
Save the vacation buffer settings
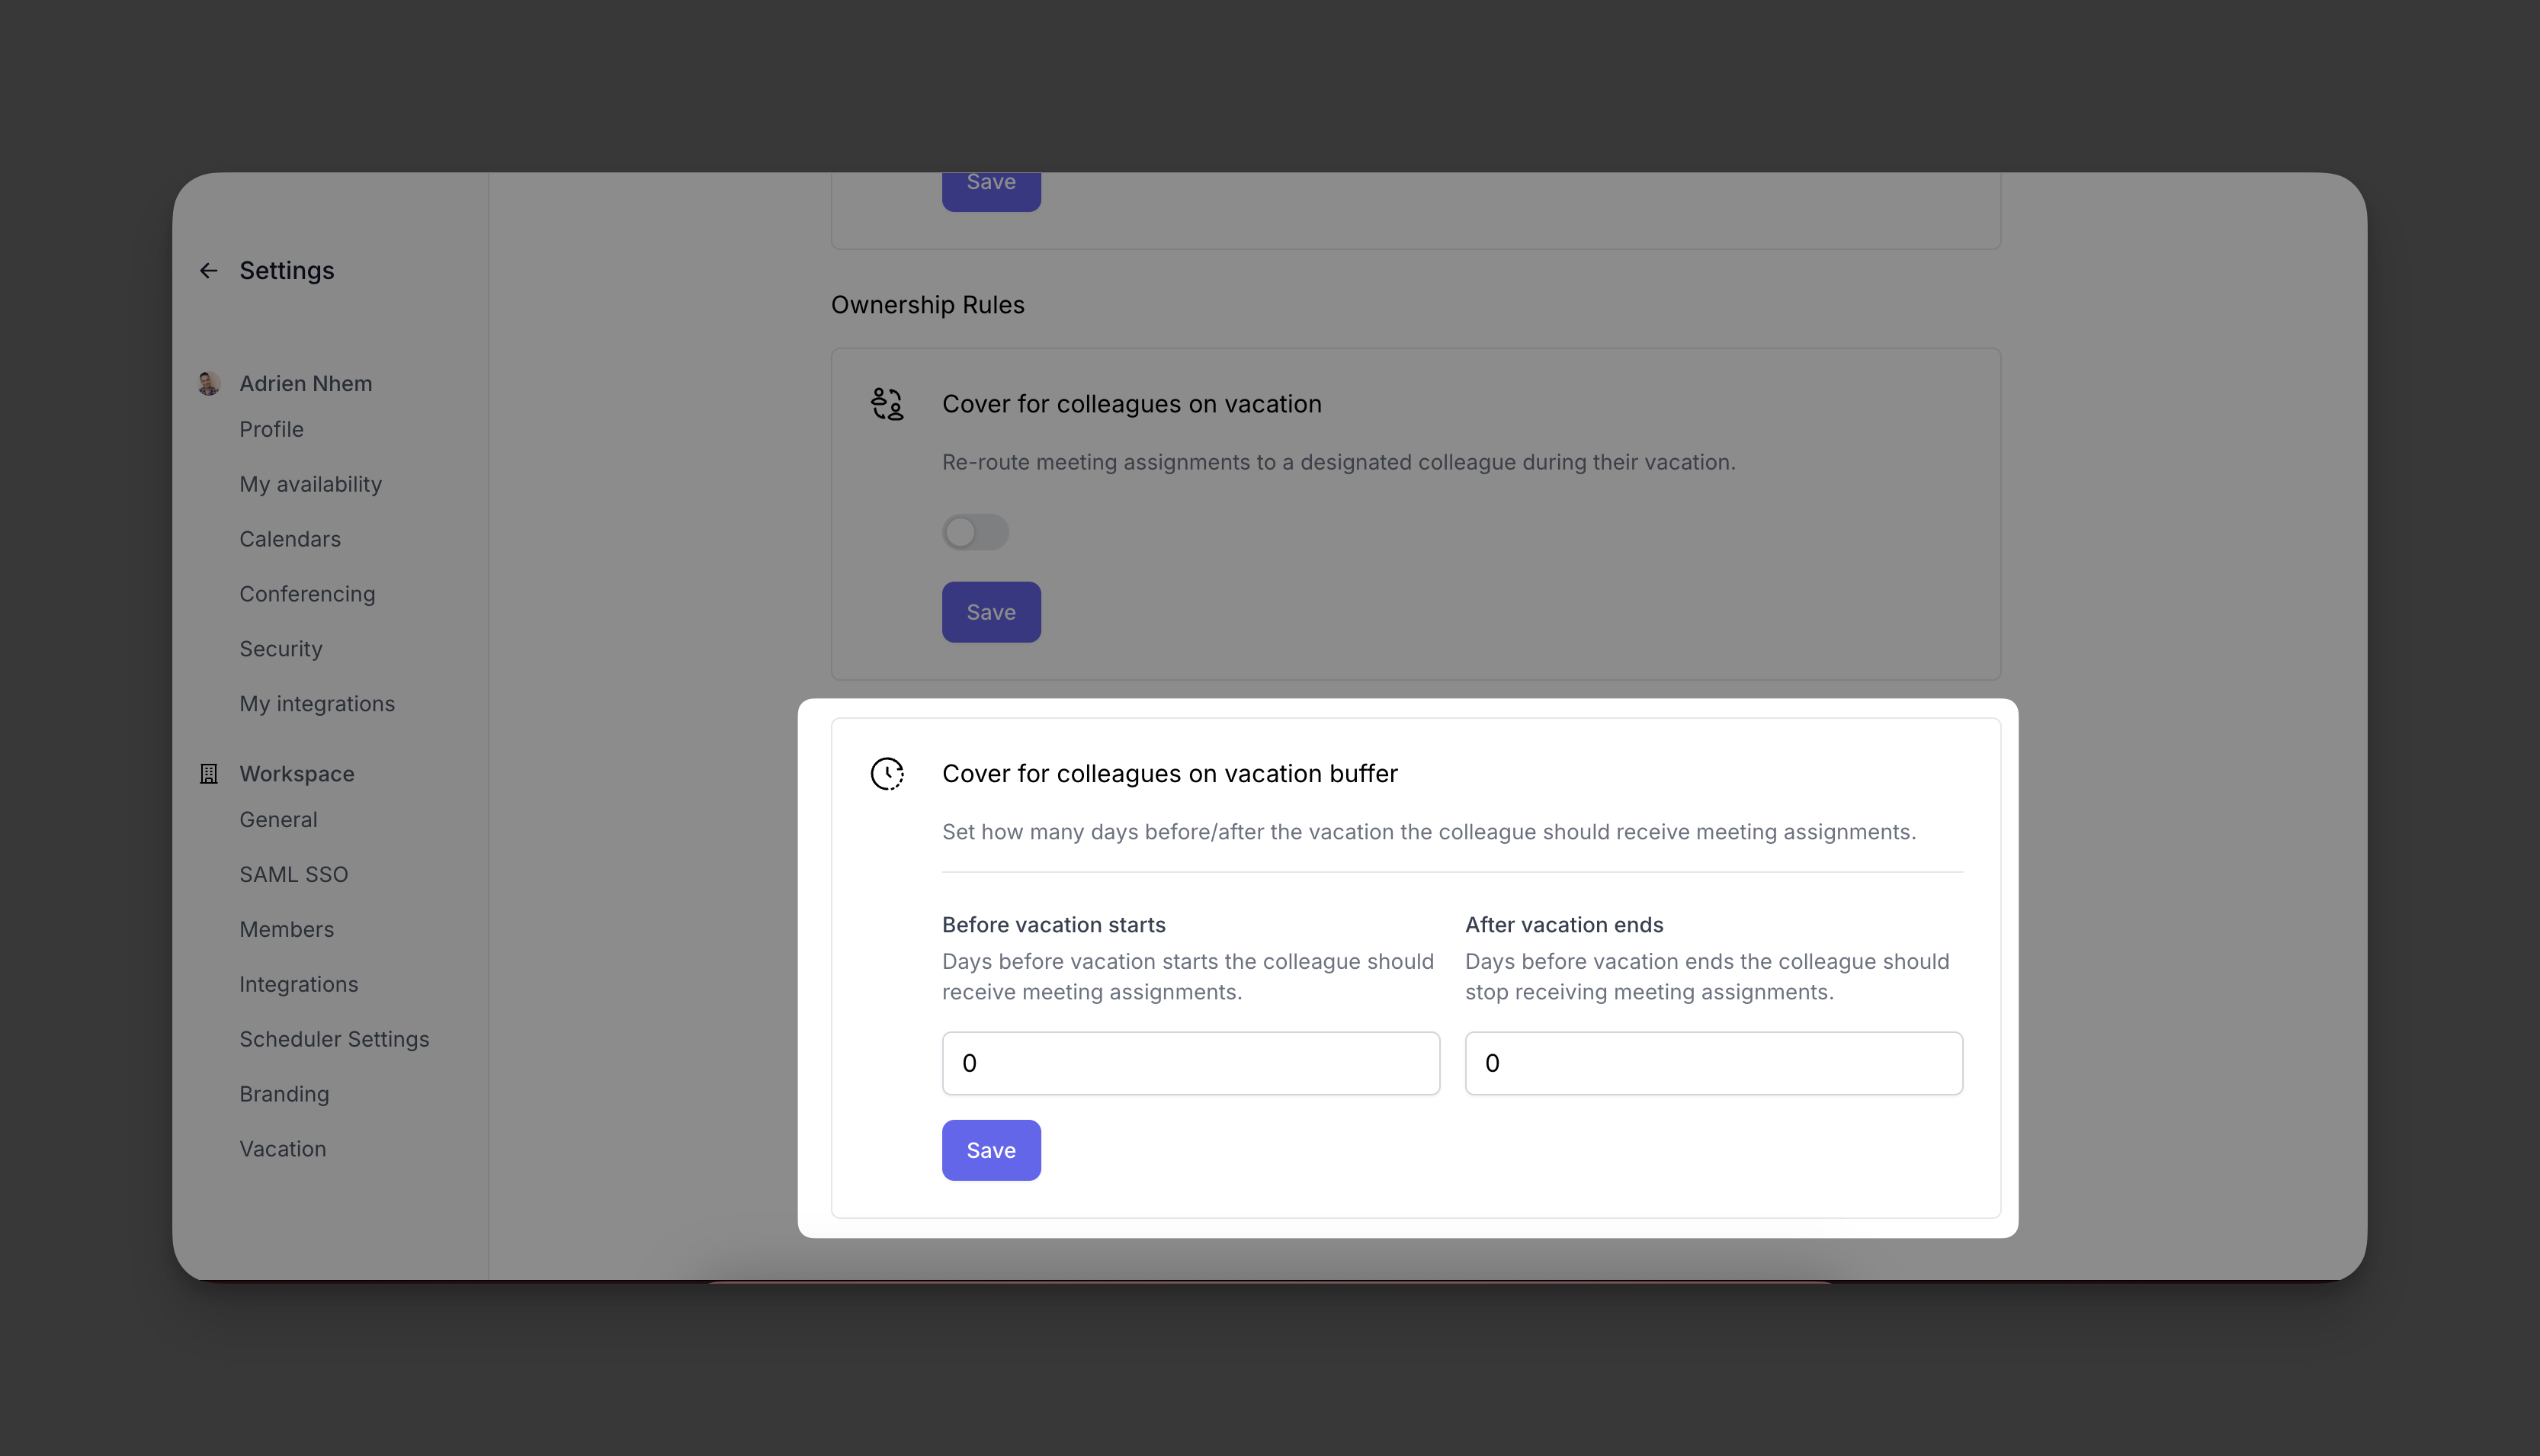tap(990, 1150)
